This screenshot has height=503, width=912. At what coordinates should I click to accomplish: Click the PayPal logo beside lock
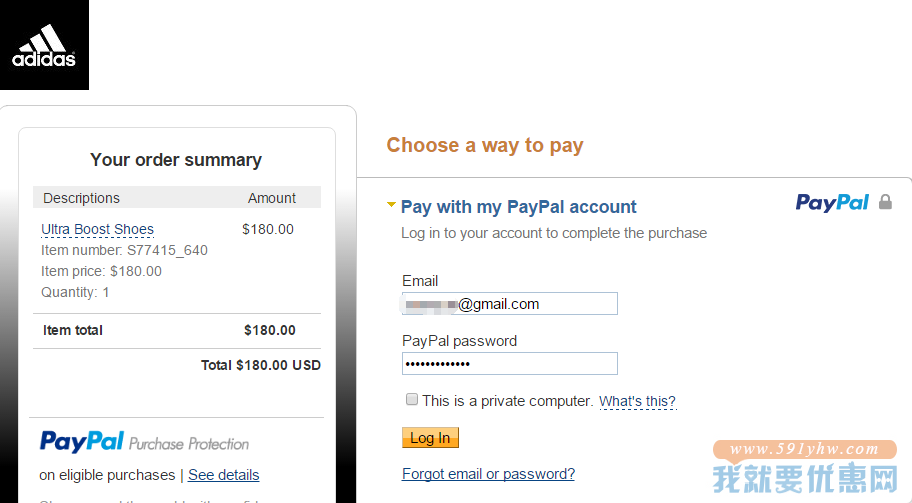832,202
